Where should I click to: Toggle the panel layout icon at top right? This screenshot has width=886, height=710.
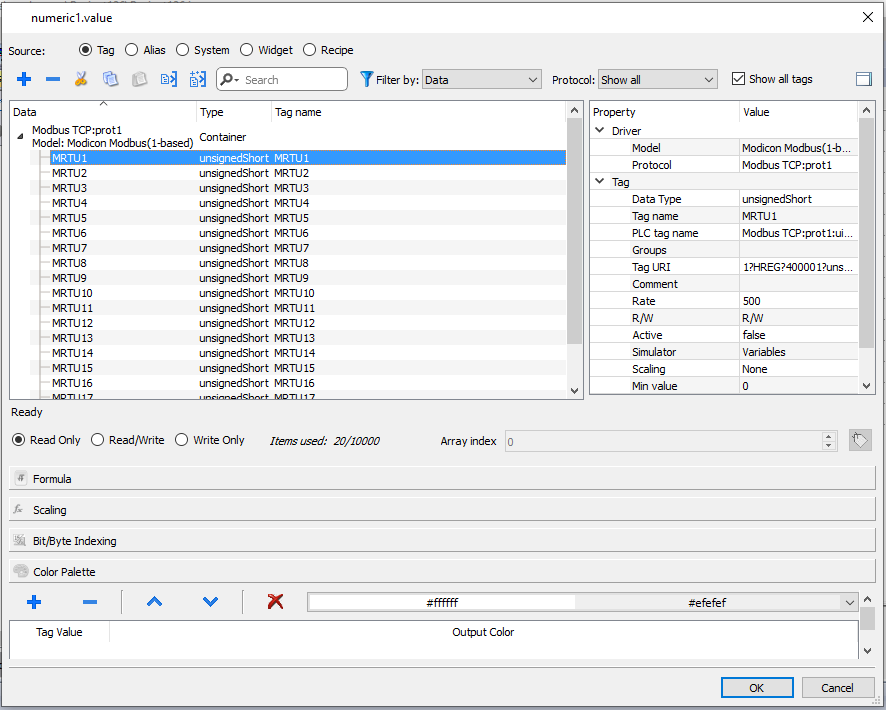(x=864, y=79)
